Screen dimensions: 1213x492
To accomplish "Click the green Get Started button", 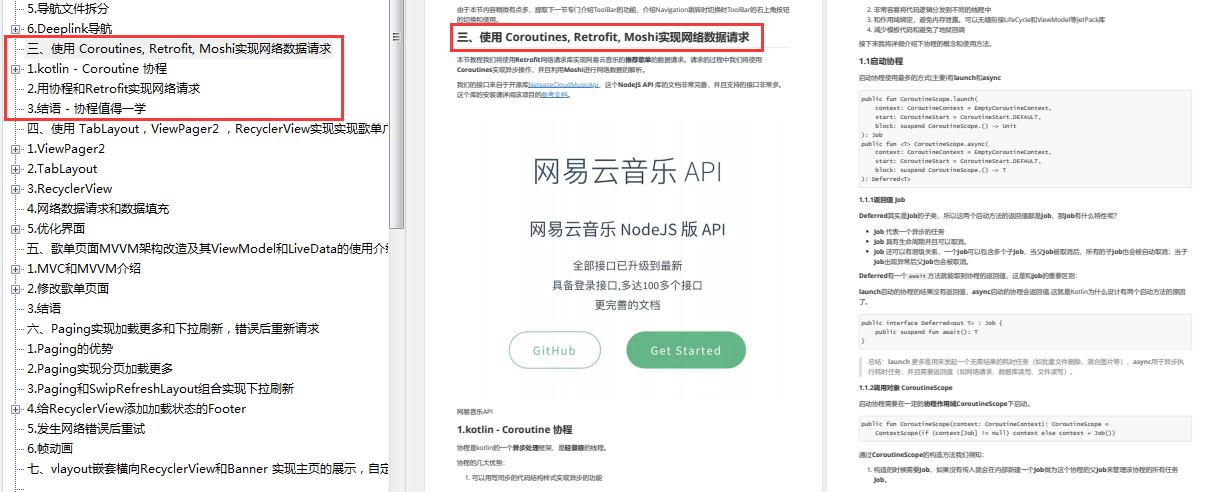I will point(685,350).
